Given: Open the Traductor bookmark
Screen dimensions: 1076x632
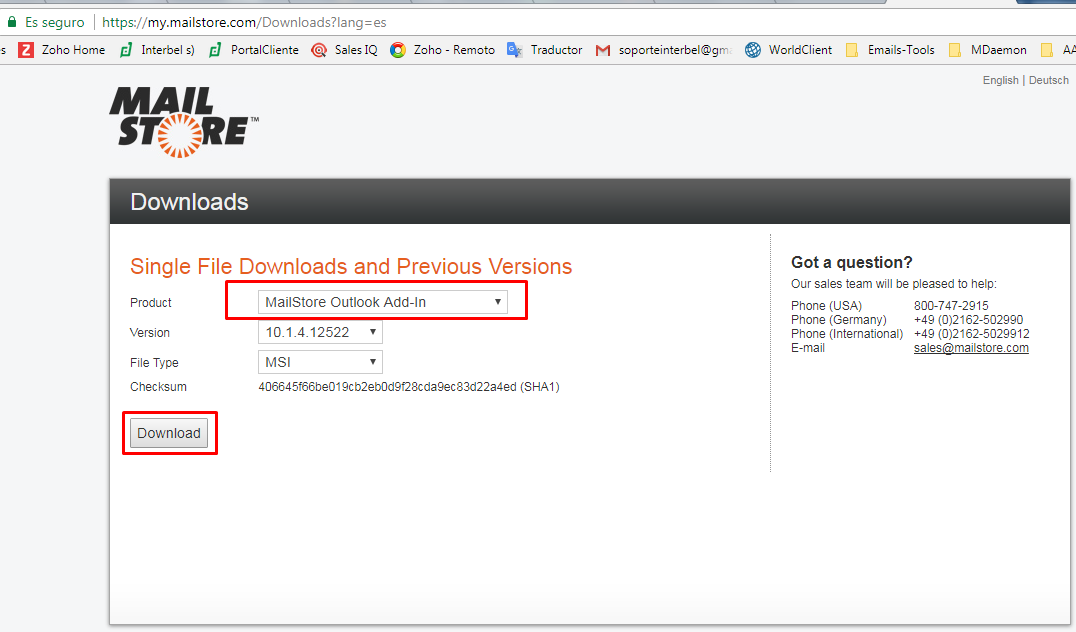Looking at the screenshot, I should tap(545, 50).
